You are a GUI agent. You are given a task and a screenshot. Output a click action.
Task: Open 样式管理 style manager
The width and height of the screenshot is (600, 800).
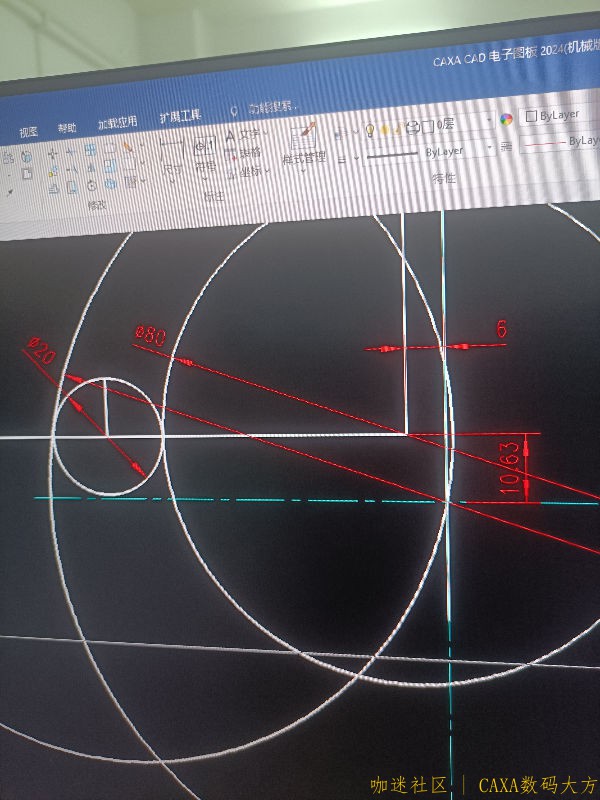pos(304,143)
